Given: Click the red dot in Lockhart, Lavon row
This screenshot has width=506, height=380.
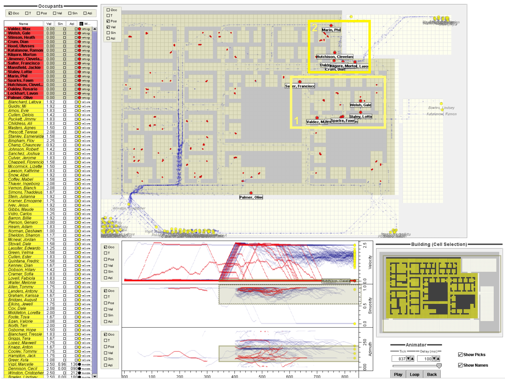Looking at the screenshot, I should [x=79, y=93].
